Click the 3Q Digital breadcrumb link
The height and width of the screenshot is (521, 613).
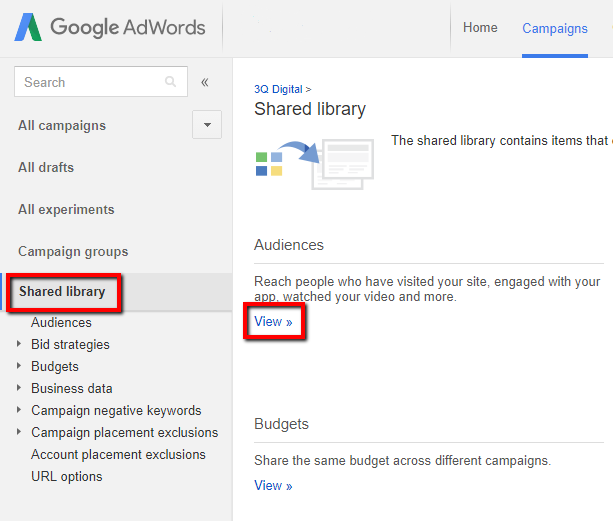point(278,89)
